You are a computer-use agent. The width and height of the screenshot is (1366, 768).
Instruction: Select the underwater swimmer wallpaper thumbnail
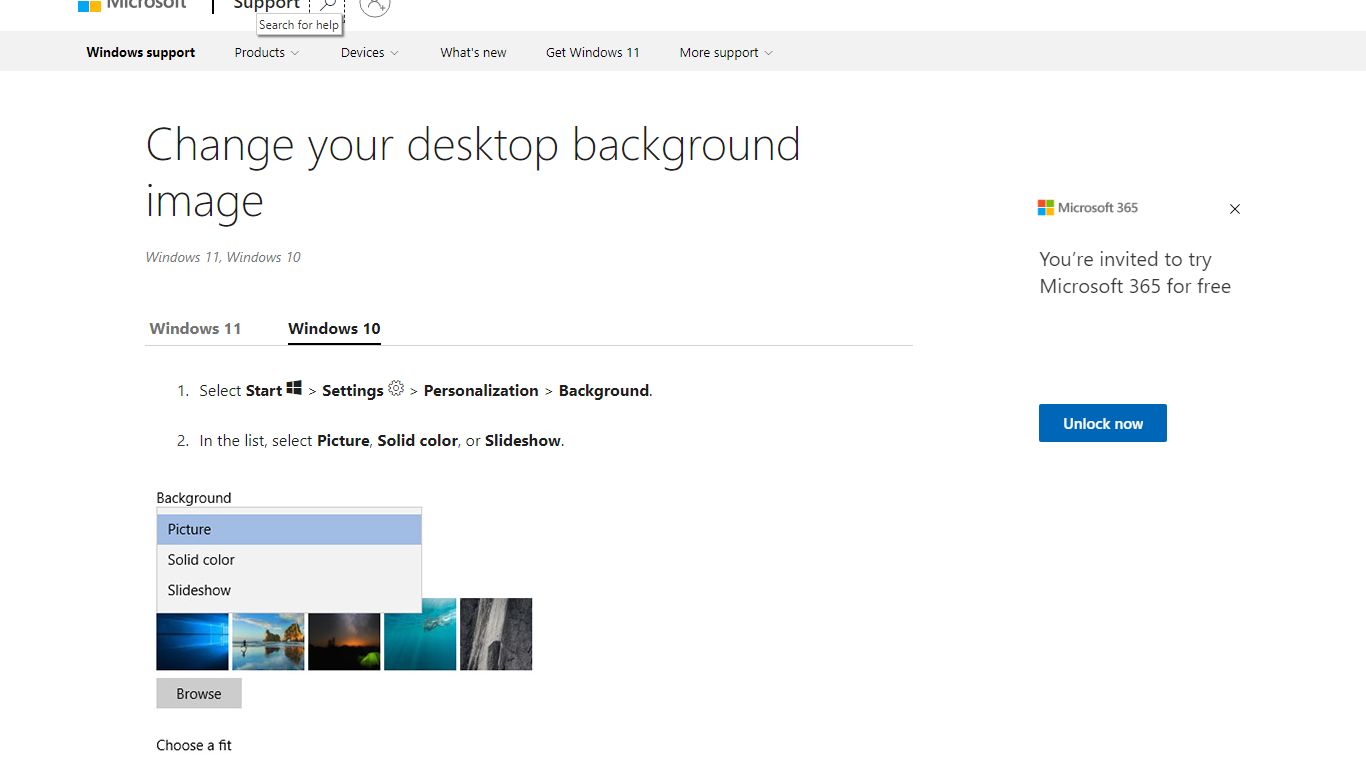420,634
